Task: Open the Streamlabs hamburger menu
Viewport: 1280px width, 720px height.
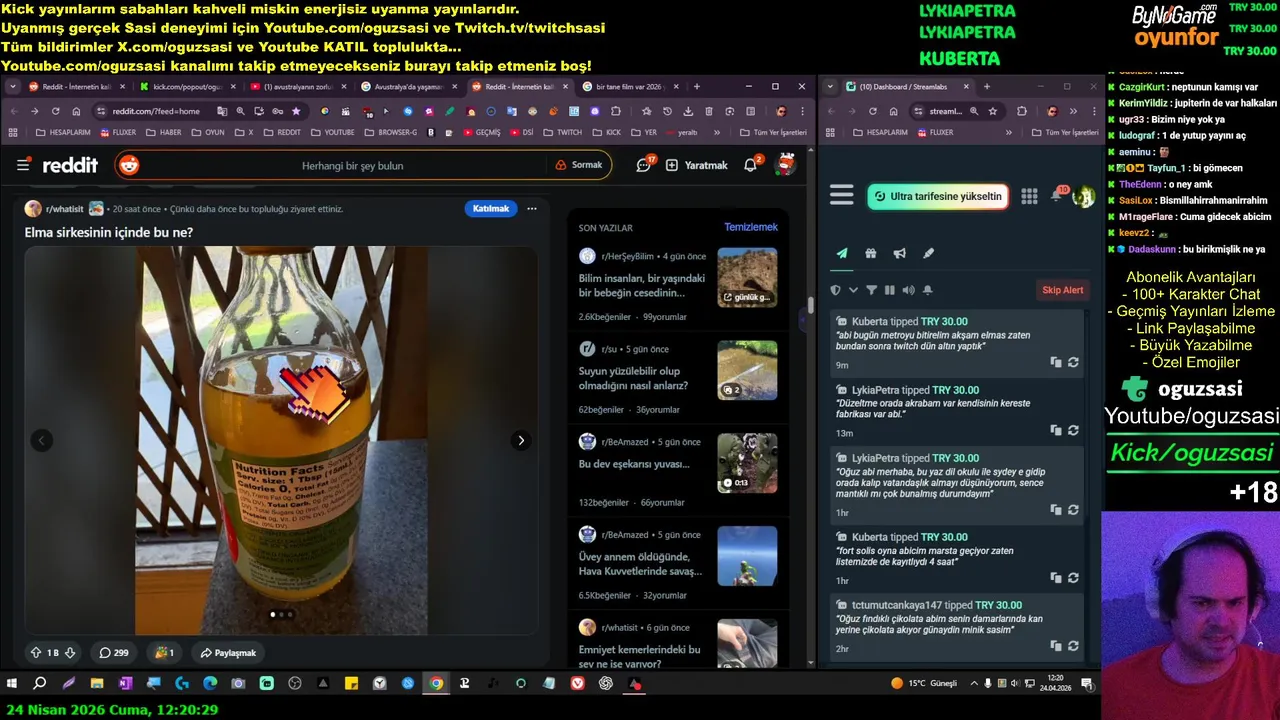Action: click(x=841, y=196)
